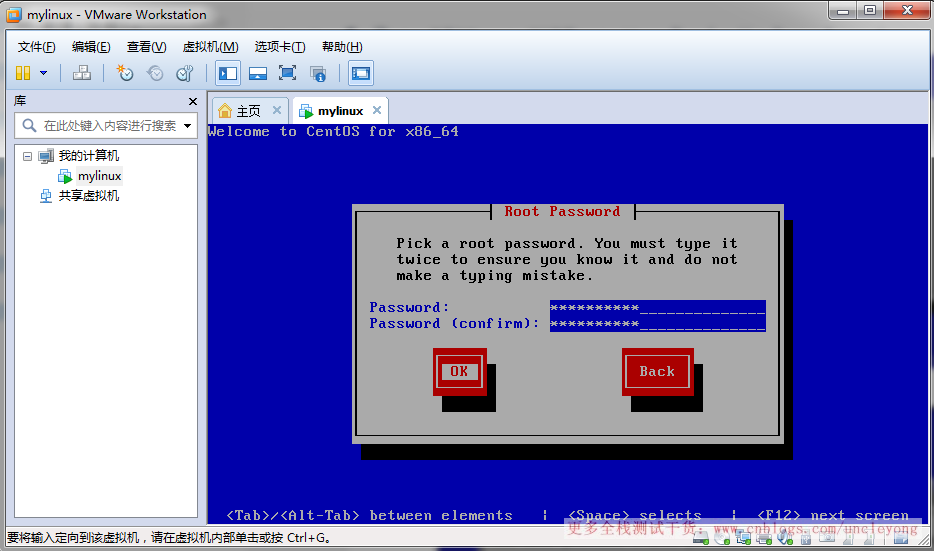Click the Password (confirm) input field

(x=658, y=324)
